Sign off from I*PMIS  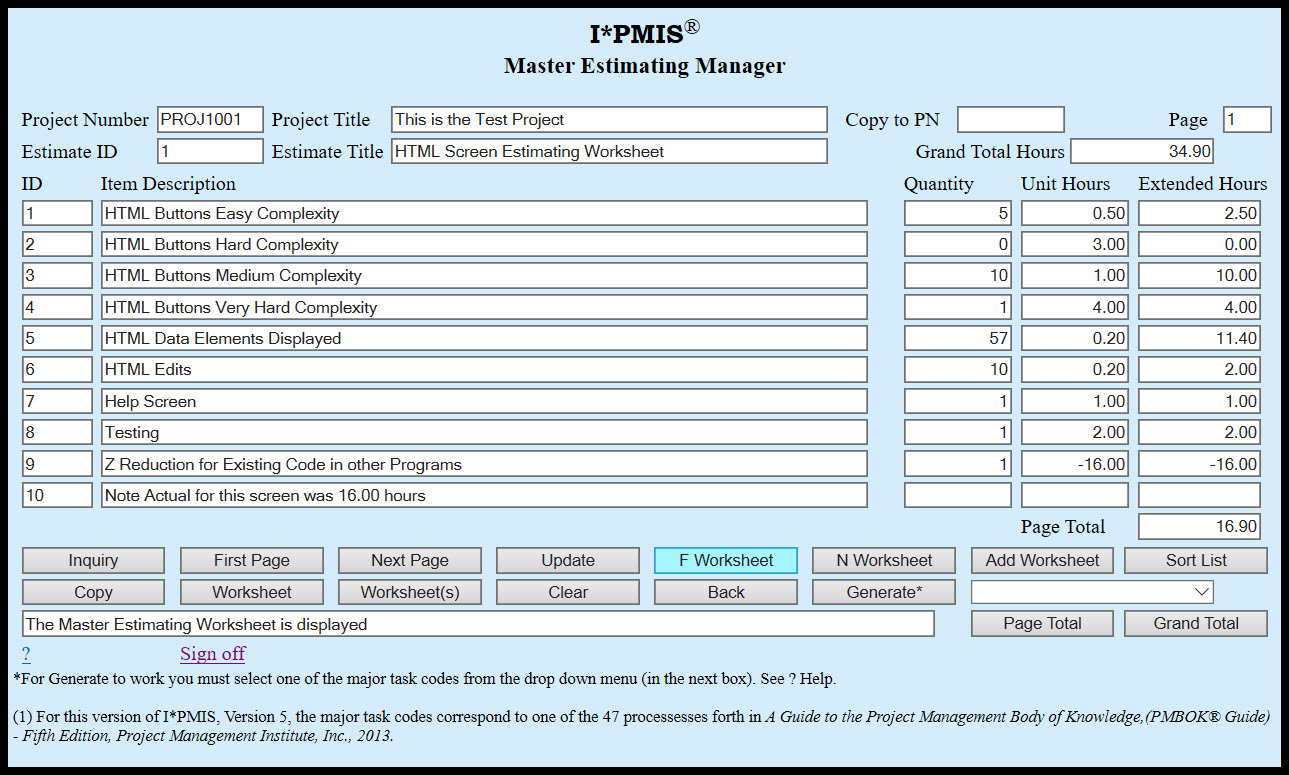[211, 653]
